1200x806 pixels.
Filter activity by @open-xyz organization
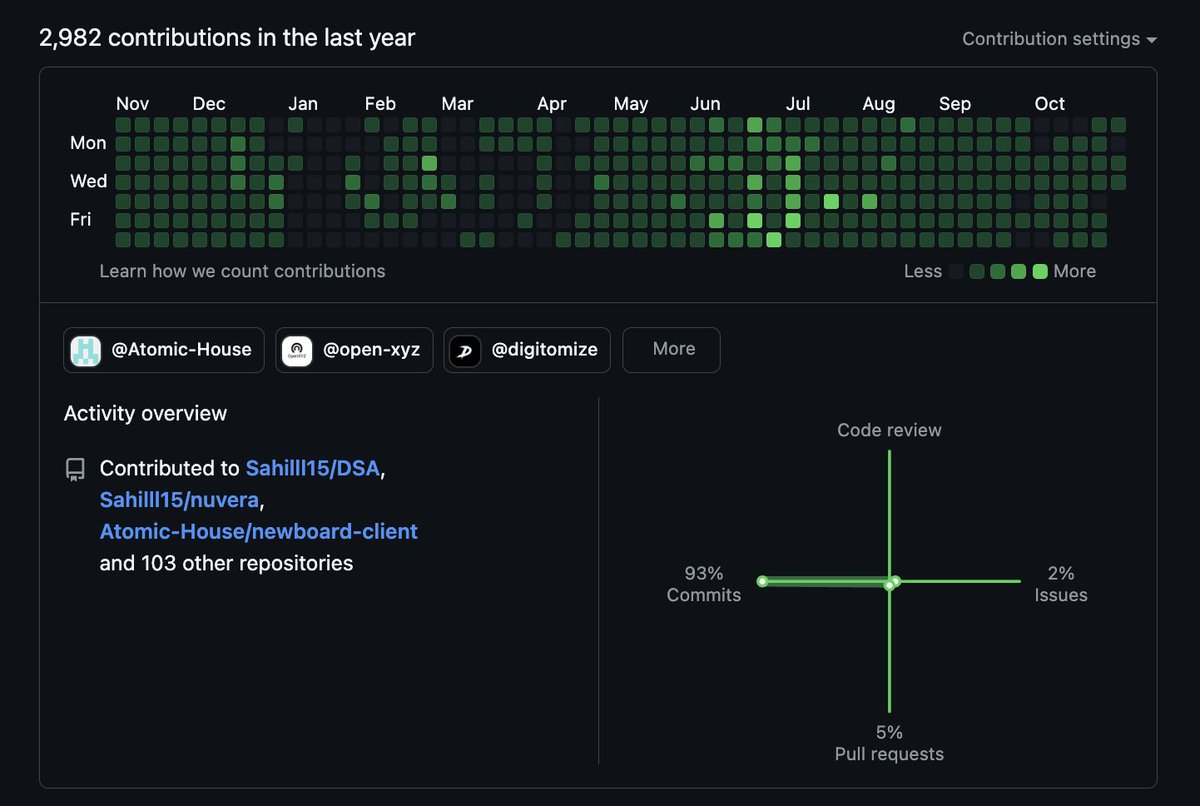coord(354,350)
